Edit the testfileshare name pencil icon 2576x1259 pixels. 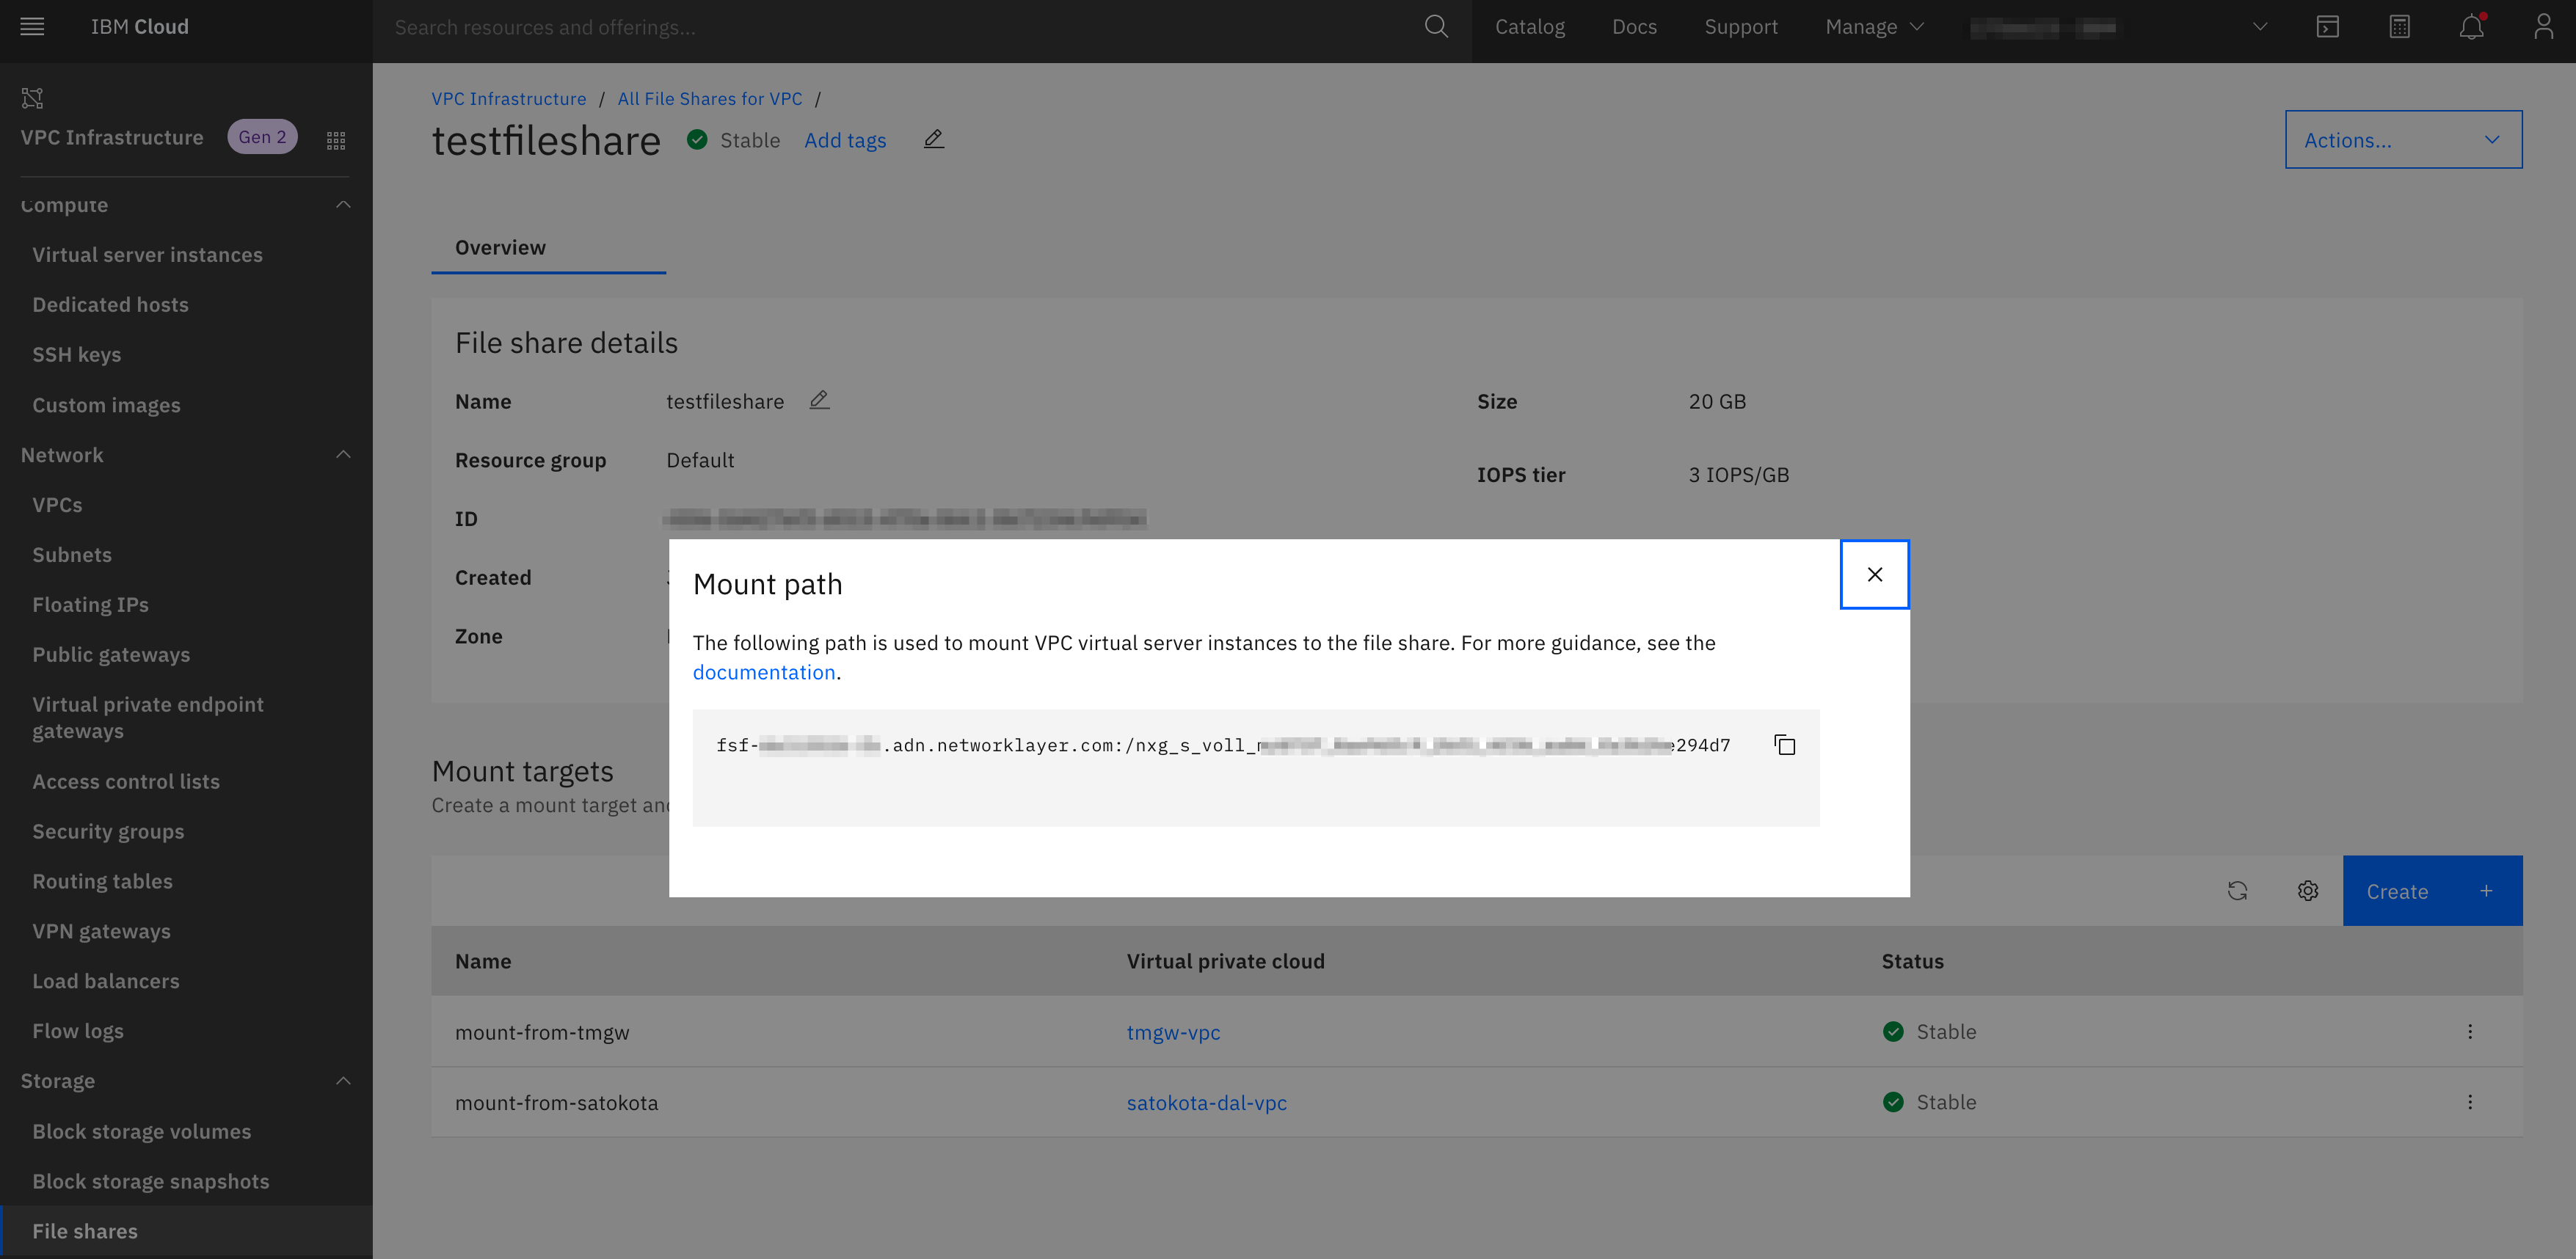819,400
